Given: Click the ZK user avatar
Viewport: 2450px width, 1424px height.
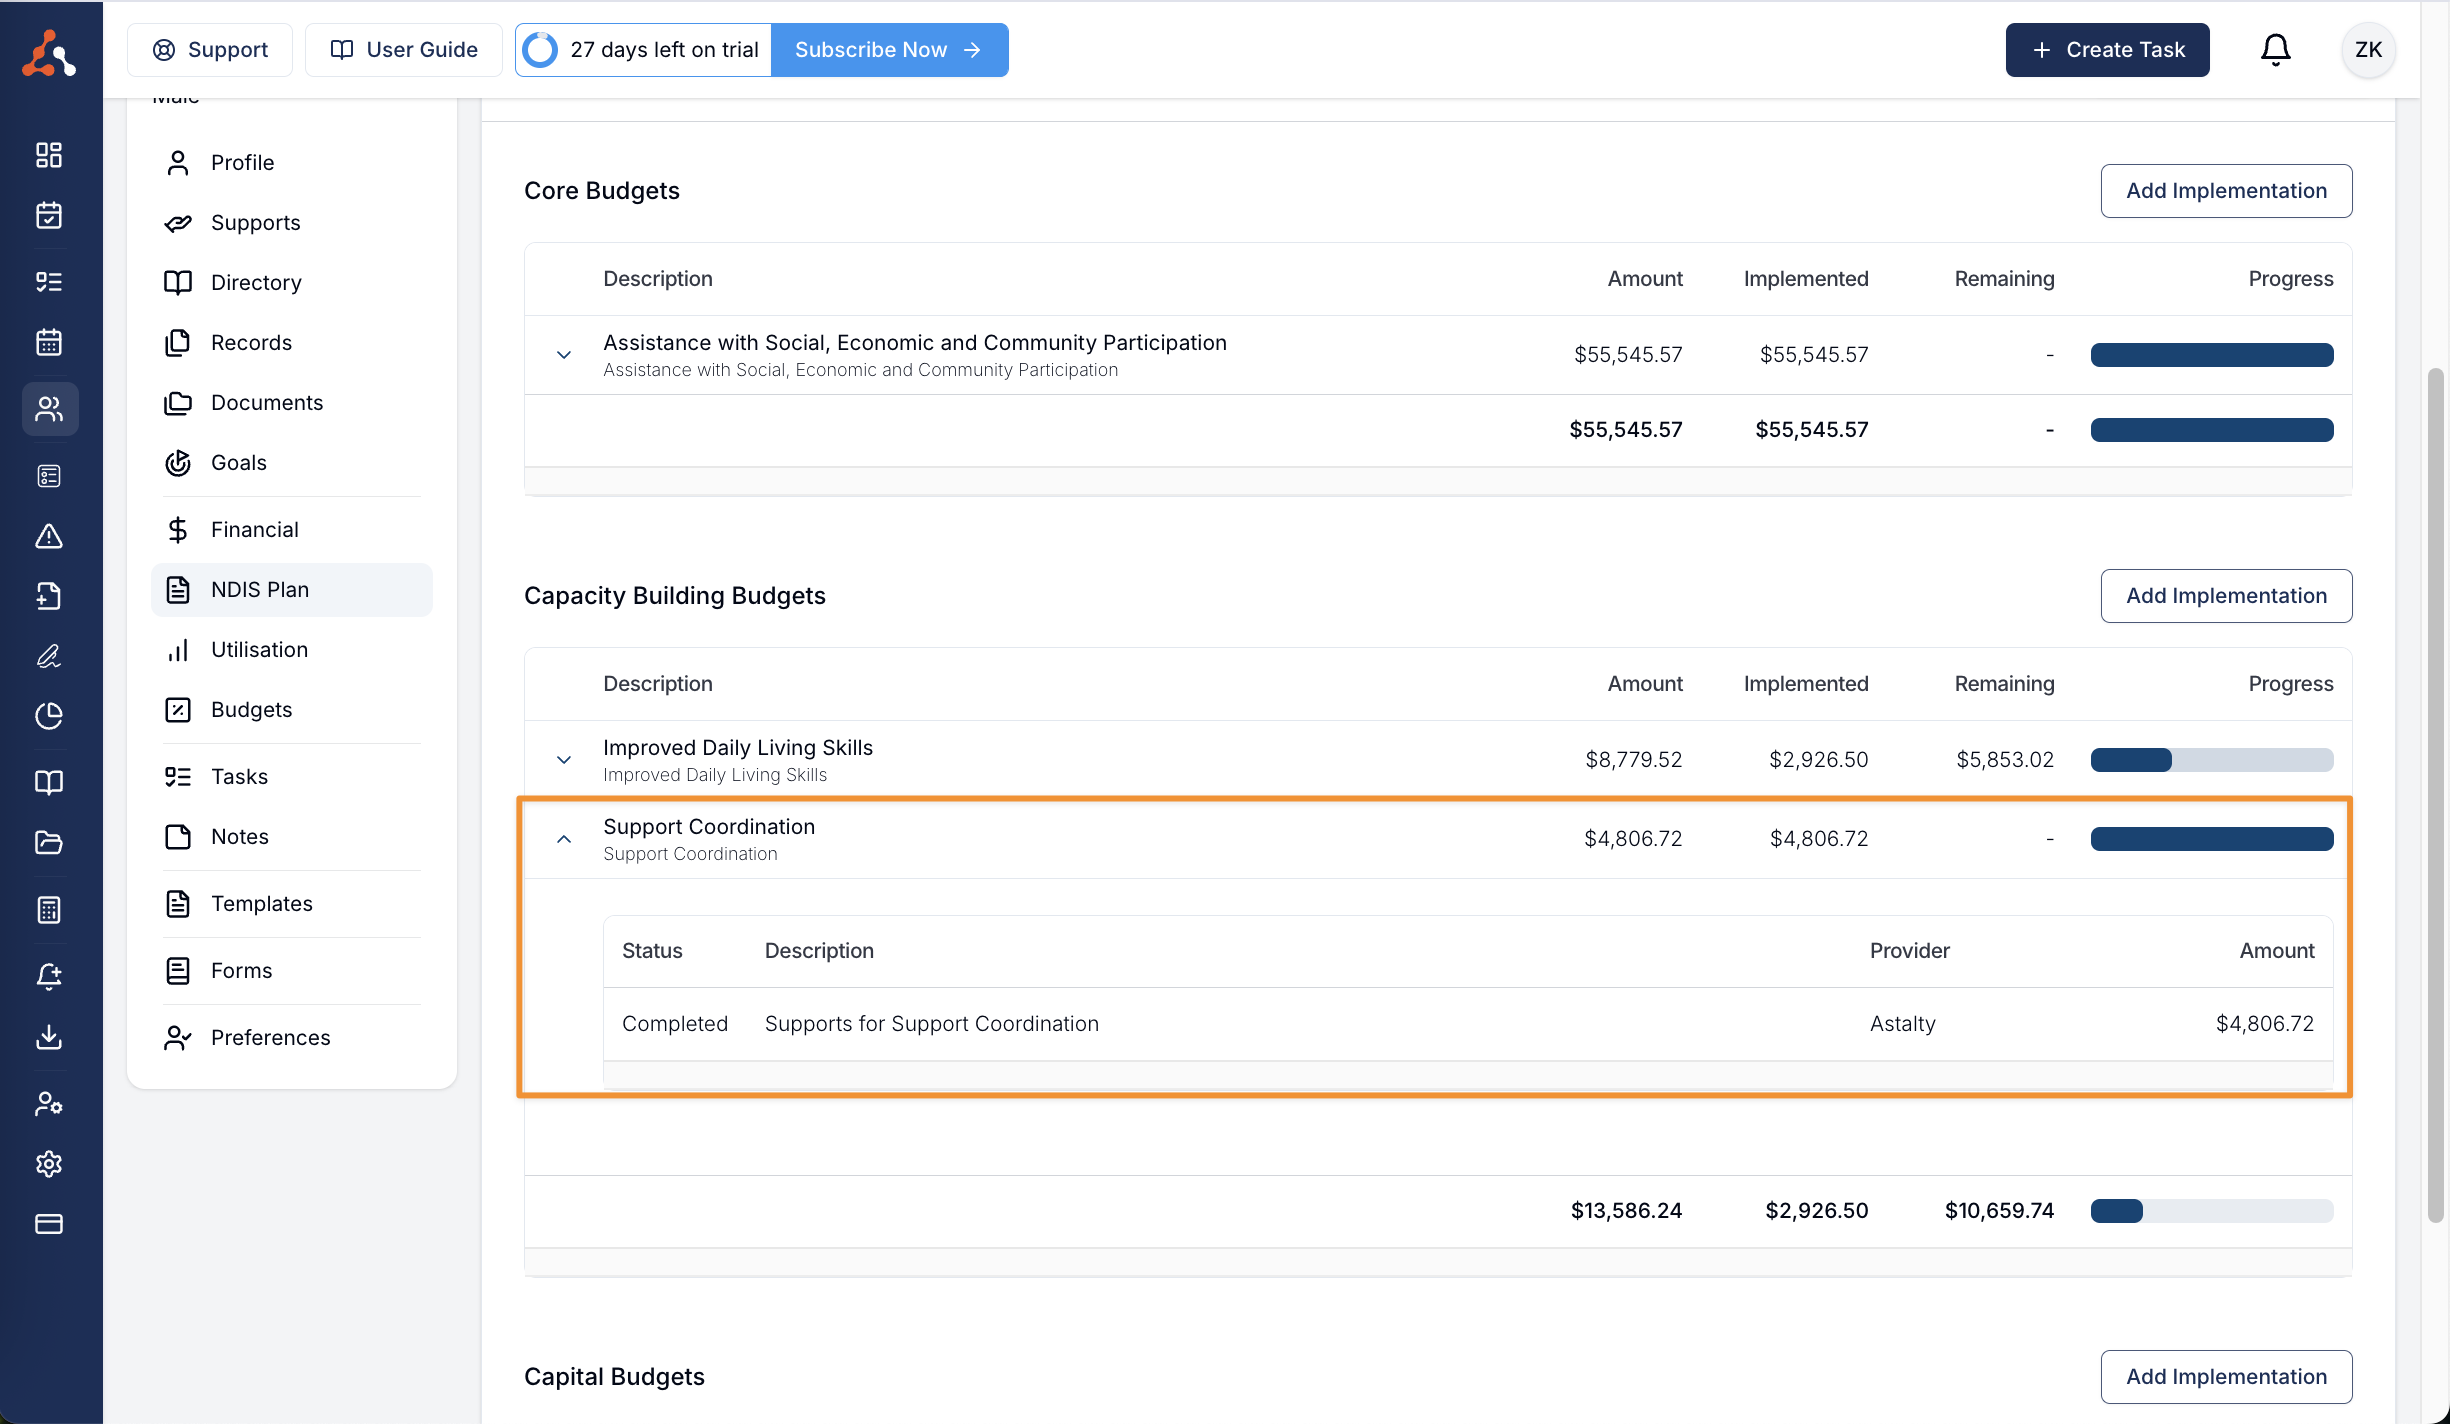Looking at the screenshot, I should pos(2368,49).
